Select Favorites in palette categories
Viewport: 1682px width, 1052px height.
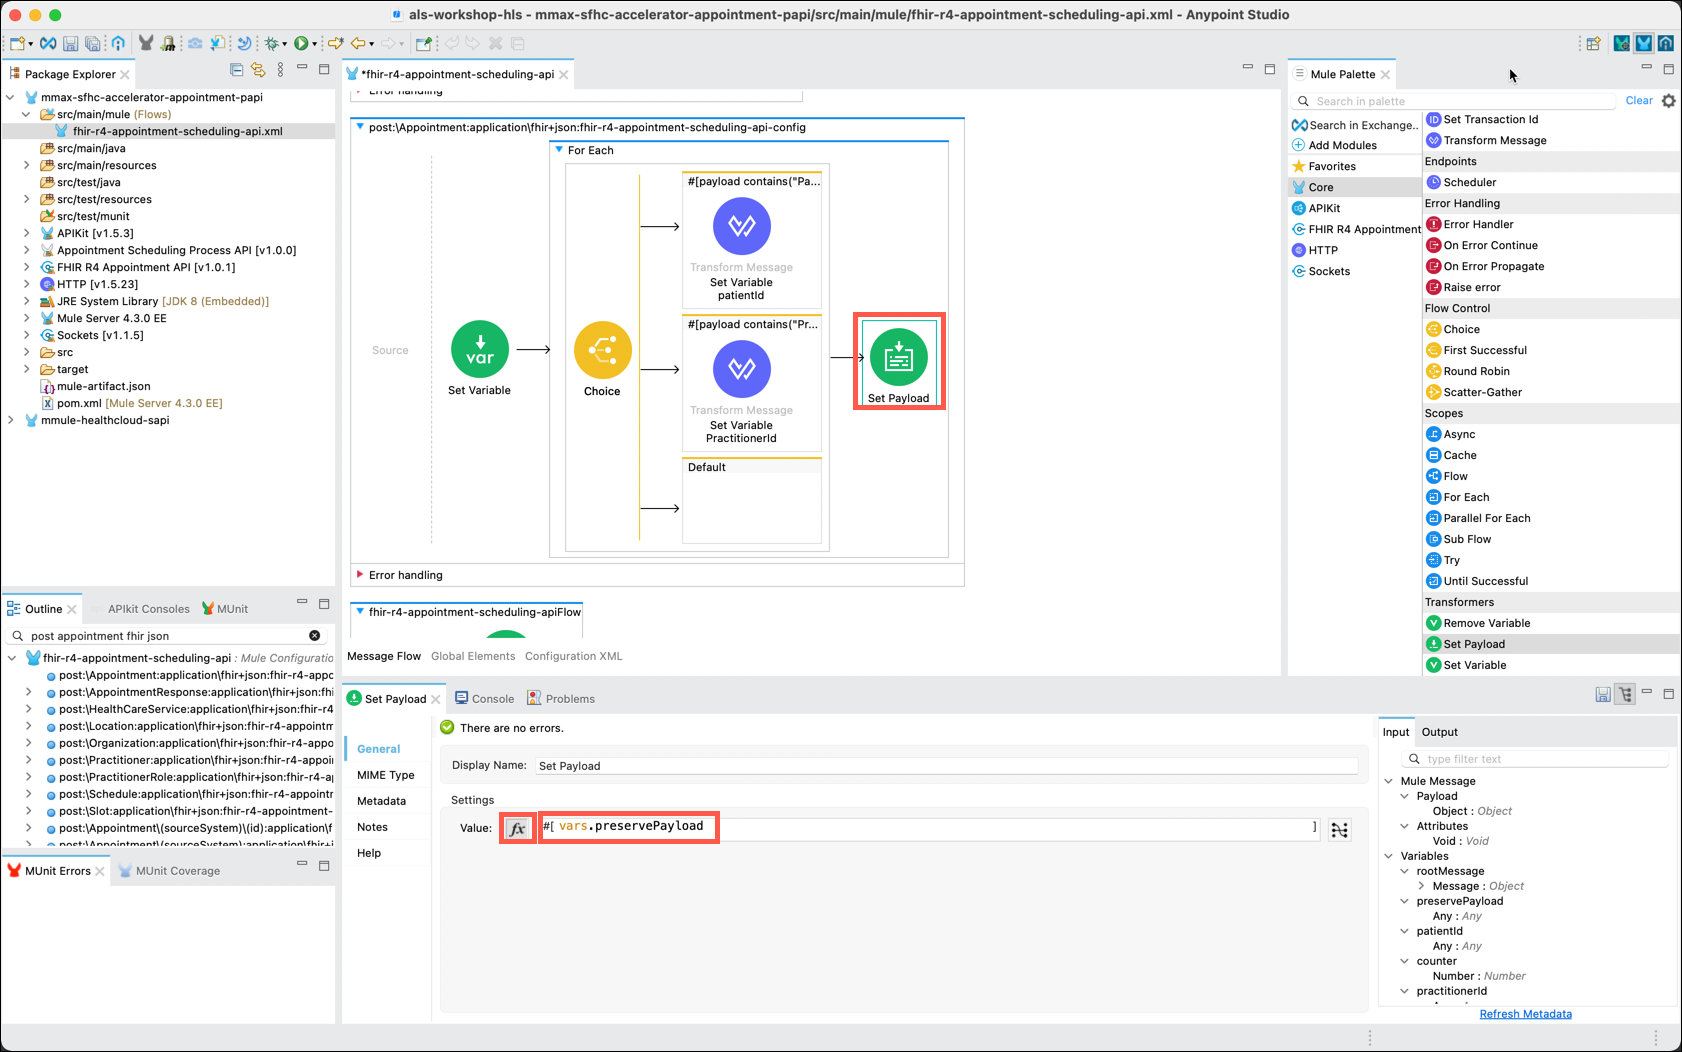coord(1324,166)
